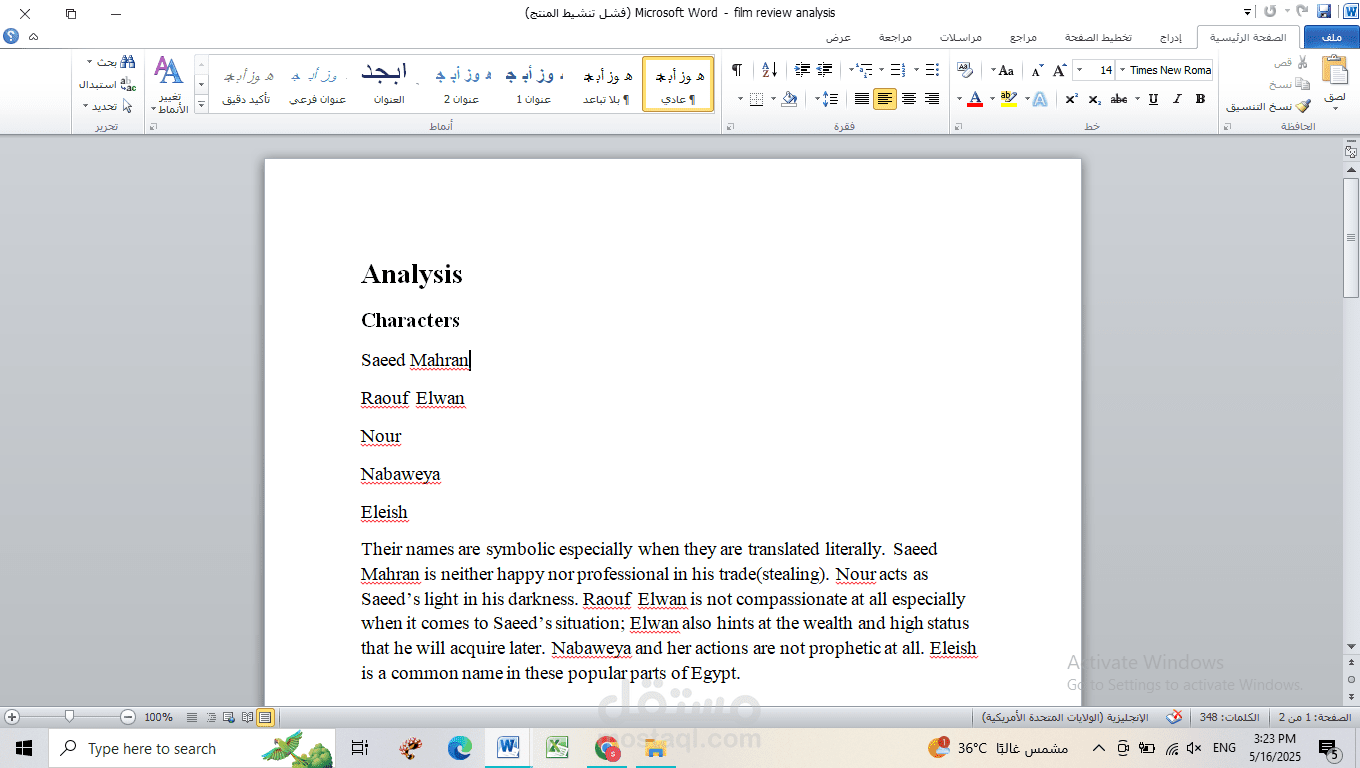
Task: Click the Justify alignment icon
Action: (x=862, y=99)
